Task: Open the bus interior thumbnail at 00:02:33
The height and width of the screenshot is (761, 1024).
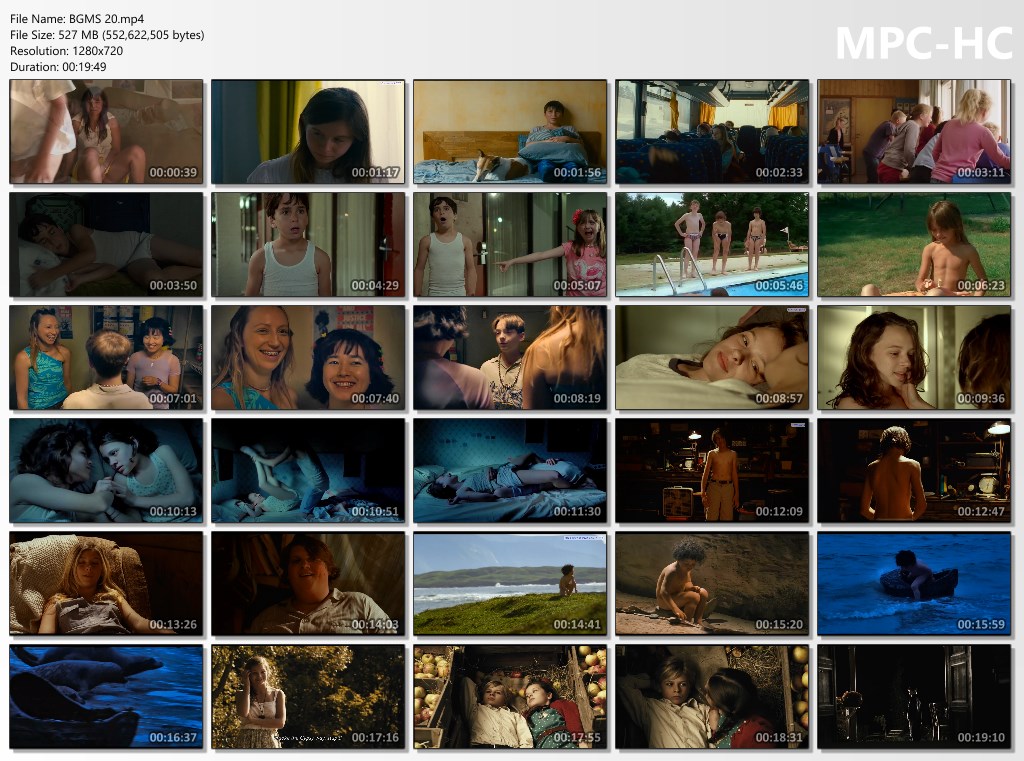Action: 712,132
